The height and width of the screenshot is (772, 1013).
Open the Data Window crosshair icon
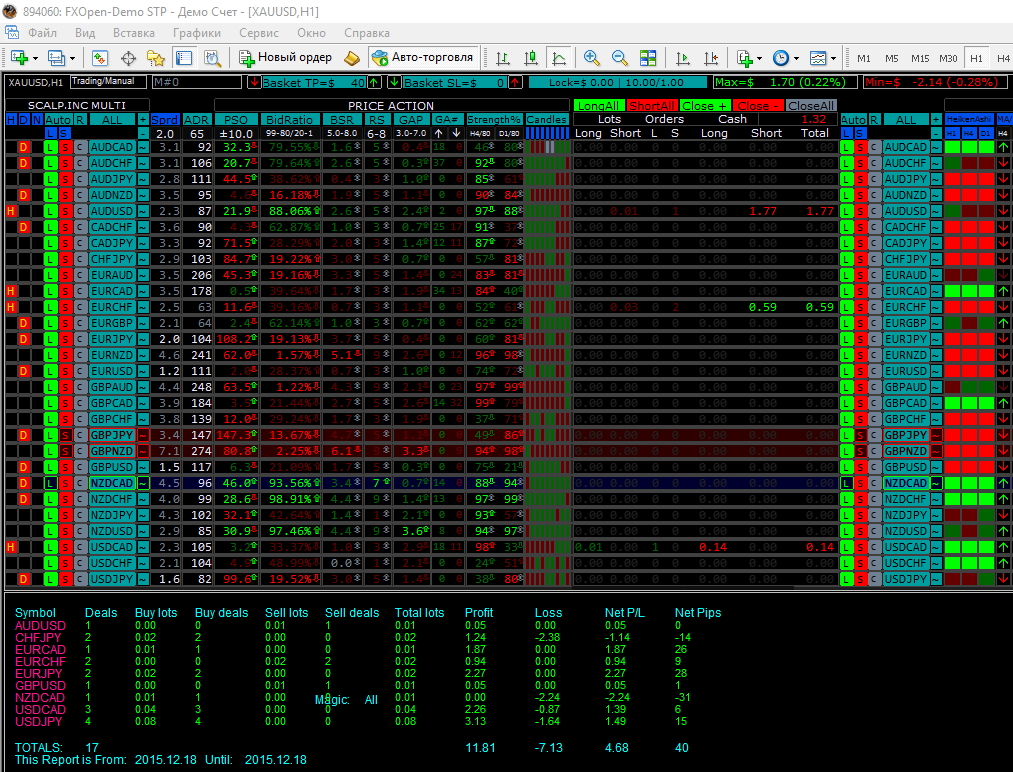[x=128, y=58]
